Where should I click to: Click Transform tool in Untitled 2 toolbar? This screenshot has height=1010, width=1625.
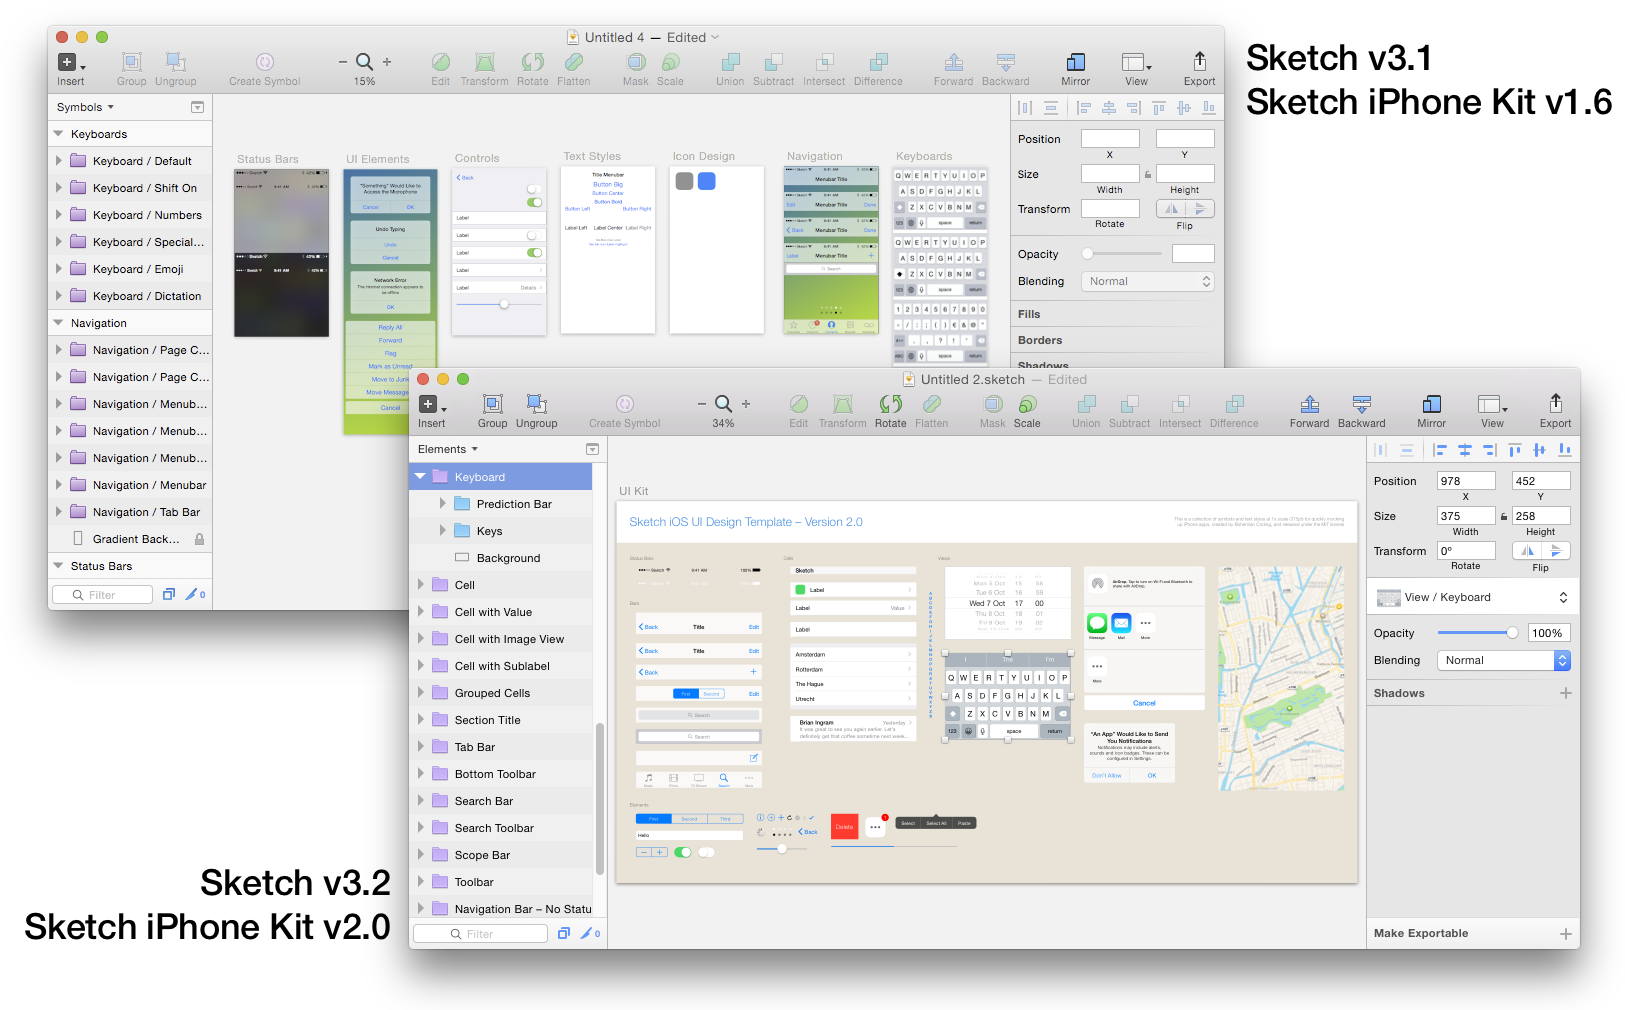click(843, 404)
